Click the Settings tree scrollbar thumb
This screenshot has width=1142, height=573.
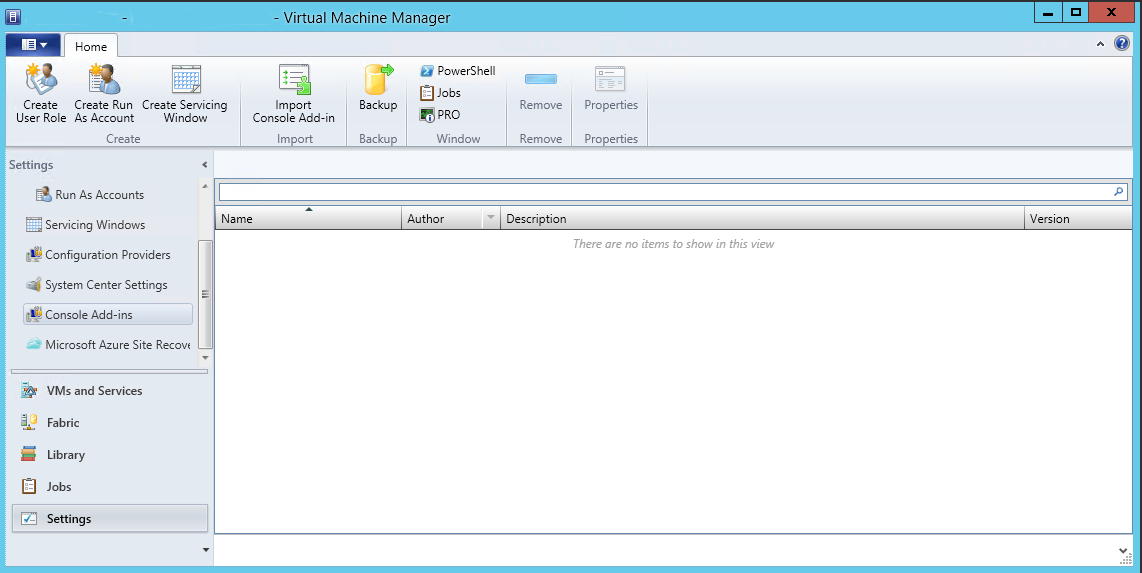[x=205, y=294]
